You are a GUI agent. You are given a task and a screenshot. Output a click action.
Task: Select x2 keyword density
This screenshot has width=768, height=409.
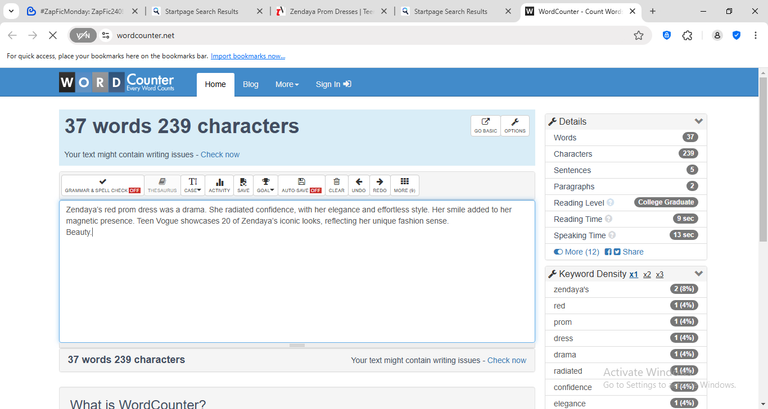(647, 274)
